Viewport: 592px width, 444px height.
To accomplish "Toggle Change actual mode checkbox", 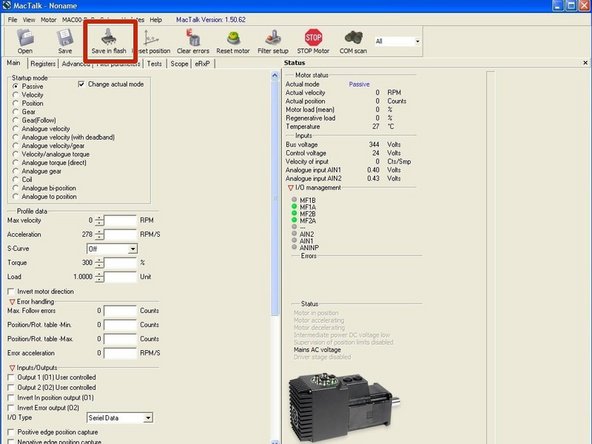I will 81,84.
